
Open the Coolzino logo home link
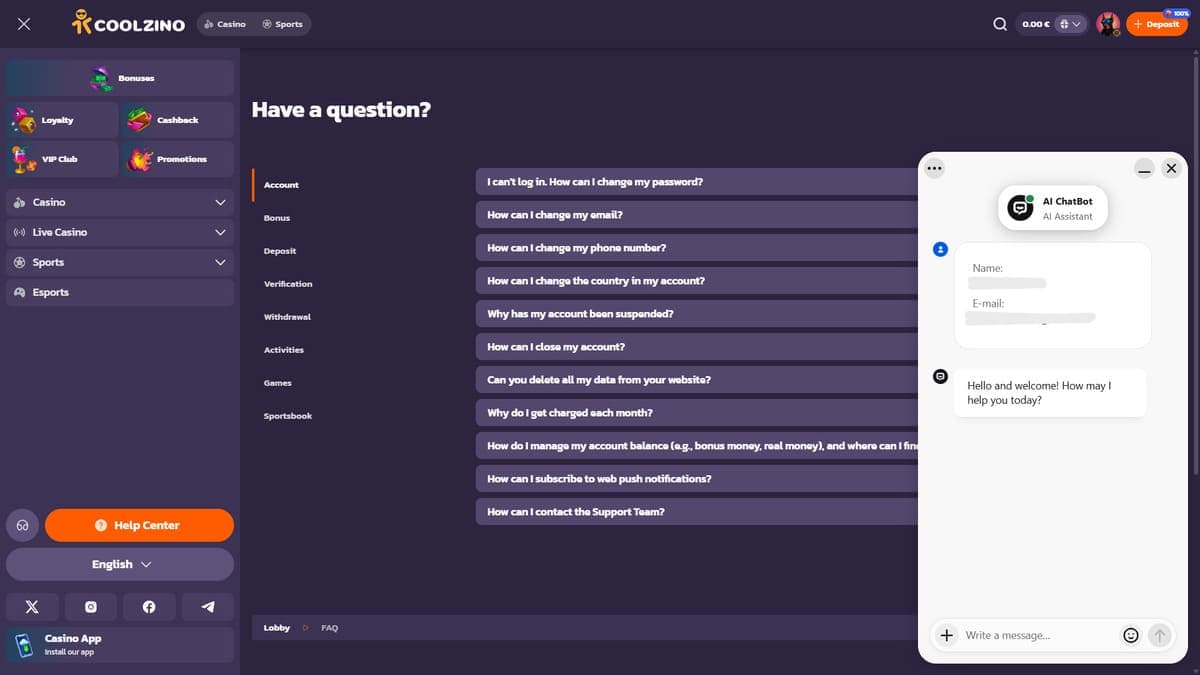(x=129, y=23)
